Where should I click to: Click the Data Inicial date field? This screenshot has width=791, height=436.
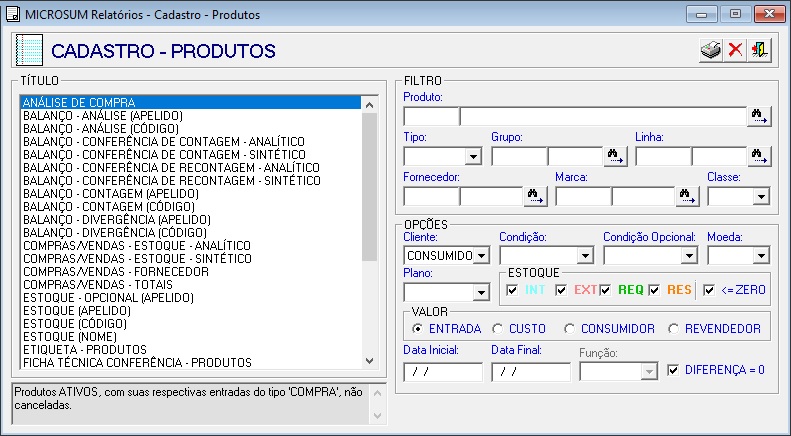tap(443, 372)
